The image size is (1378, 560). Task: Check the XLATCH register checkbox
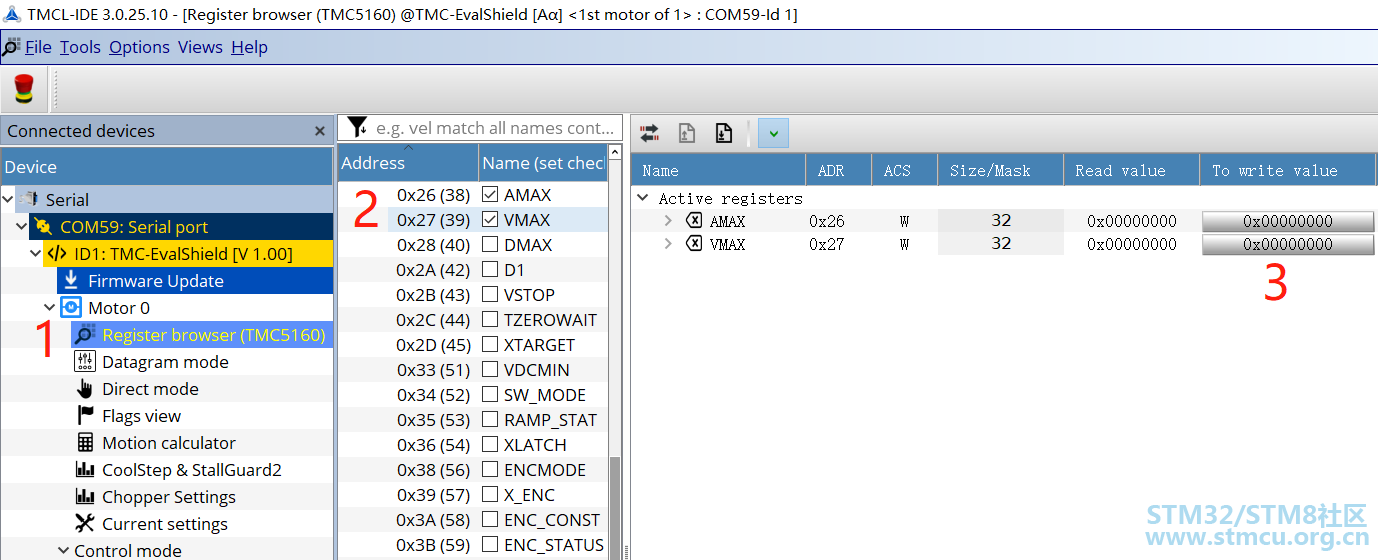(x=490, y=444)
